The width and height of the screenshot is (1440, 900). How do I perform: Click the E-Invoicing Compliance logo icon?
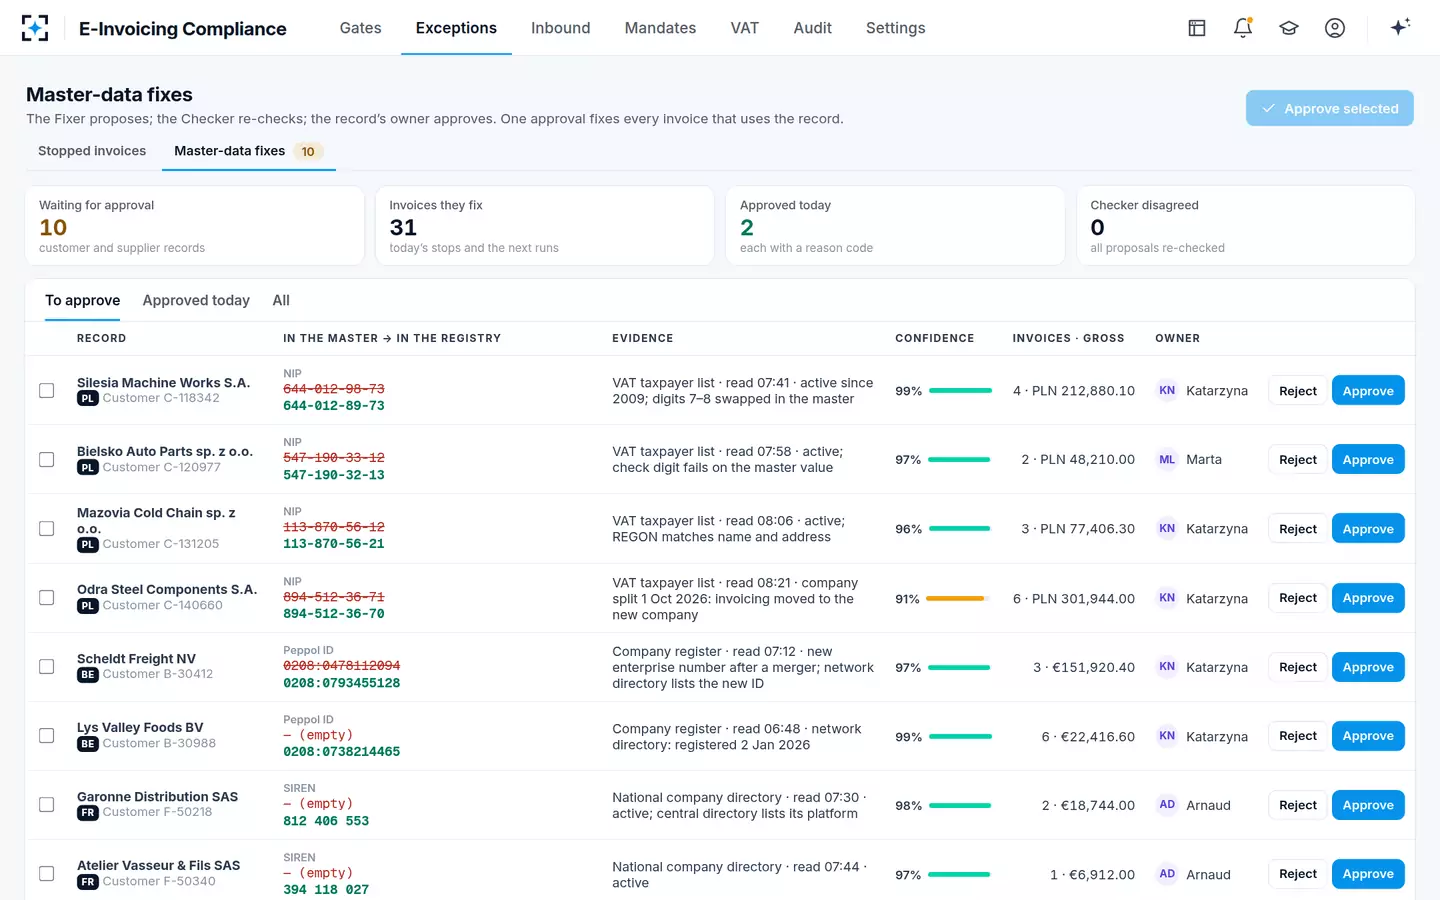(x=35, y=28)
